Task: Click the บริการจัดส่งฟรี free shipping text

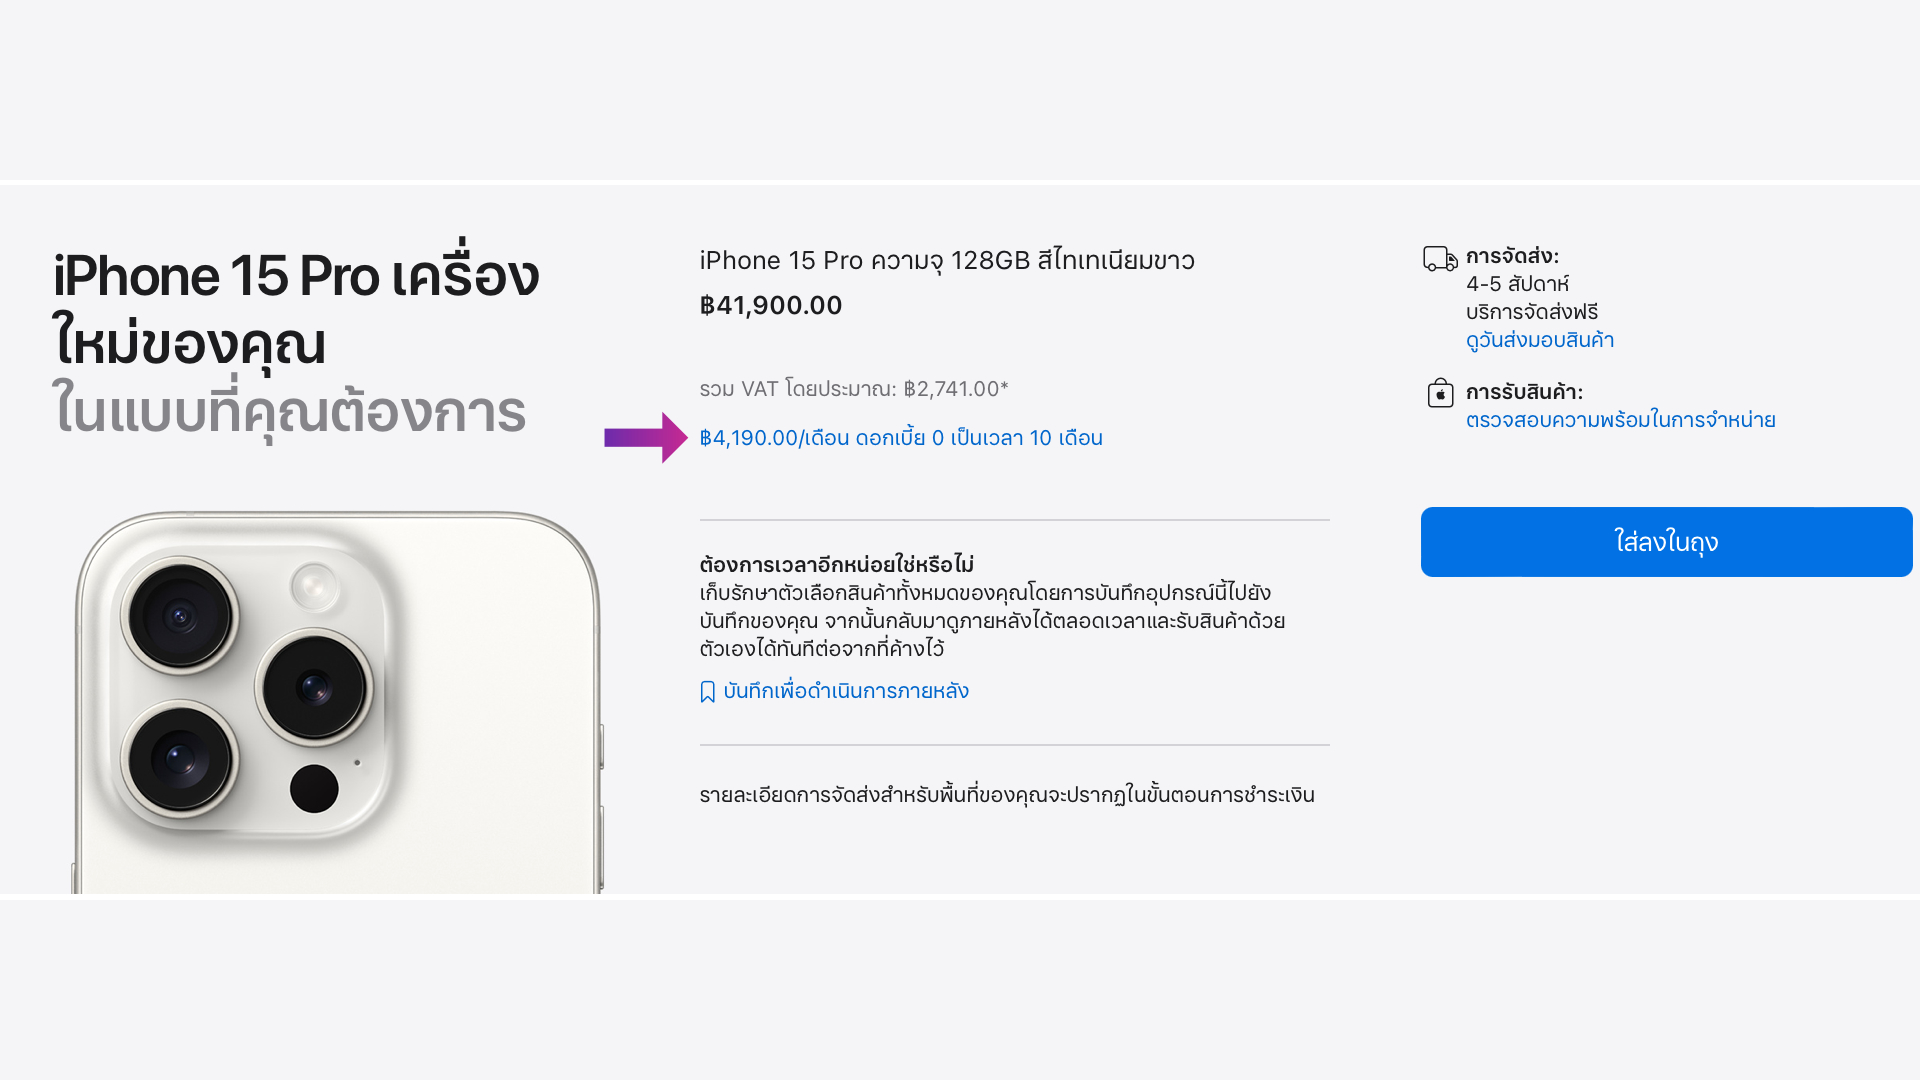Action: pyautogui.click(x=1532, y=312)
